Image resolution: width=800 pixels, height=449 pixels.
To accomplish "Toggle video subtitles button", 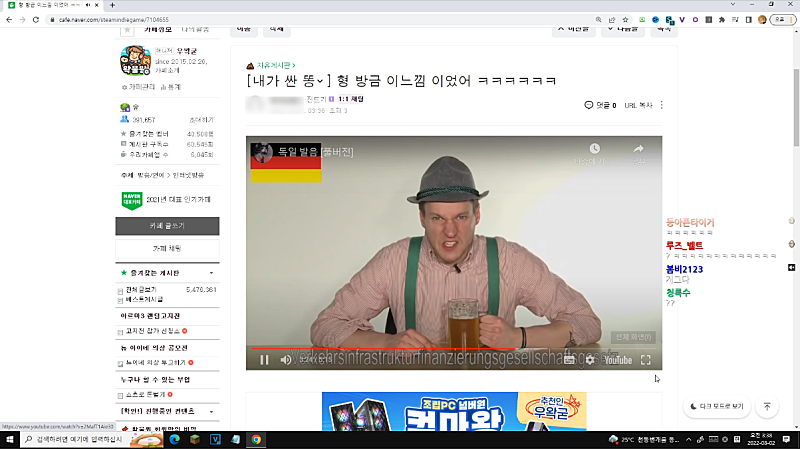I will click(569, 359).
